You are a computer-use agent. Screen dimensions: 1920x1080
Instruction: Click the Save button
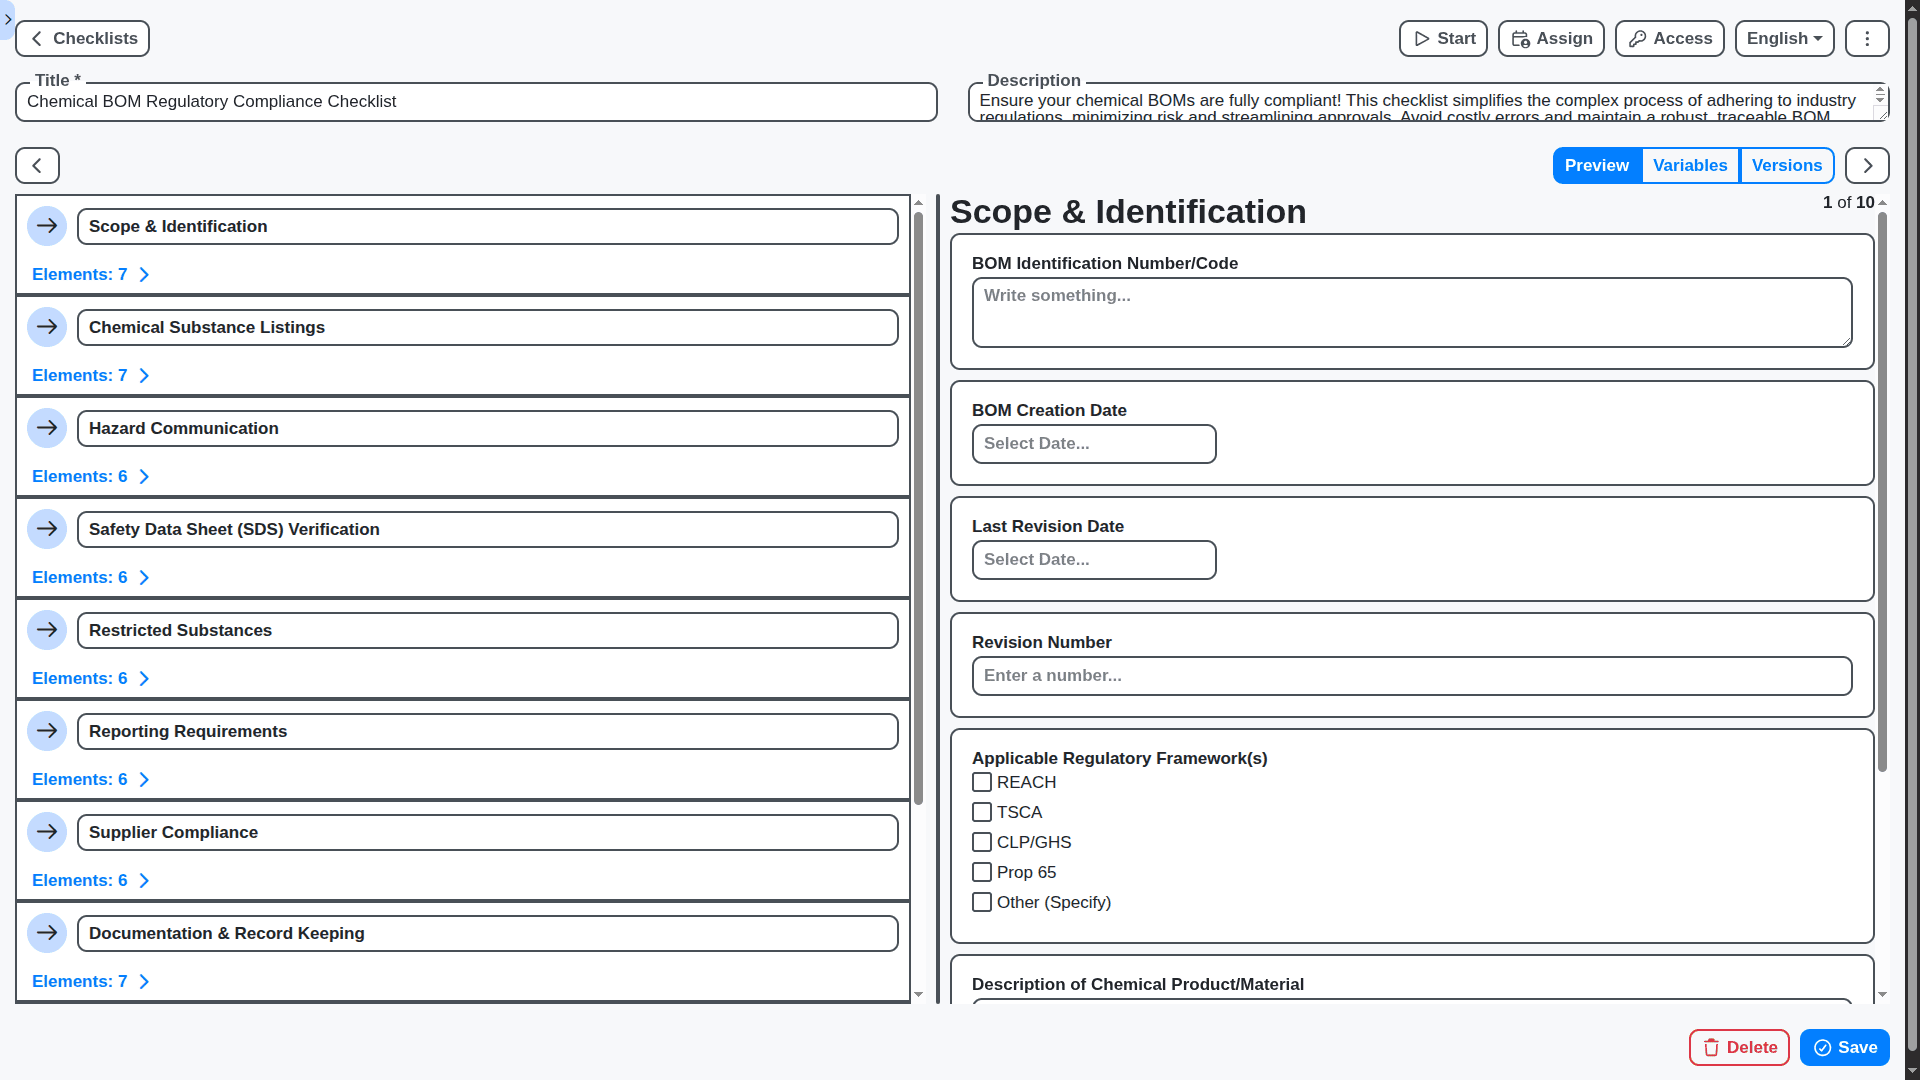1844,1047
